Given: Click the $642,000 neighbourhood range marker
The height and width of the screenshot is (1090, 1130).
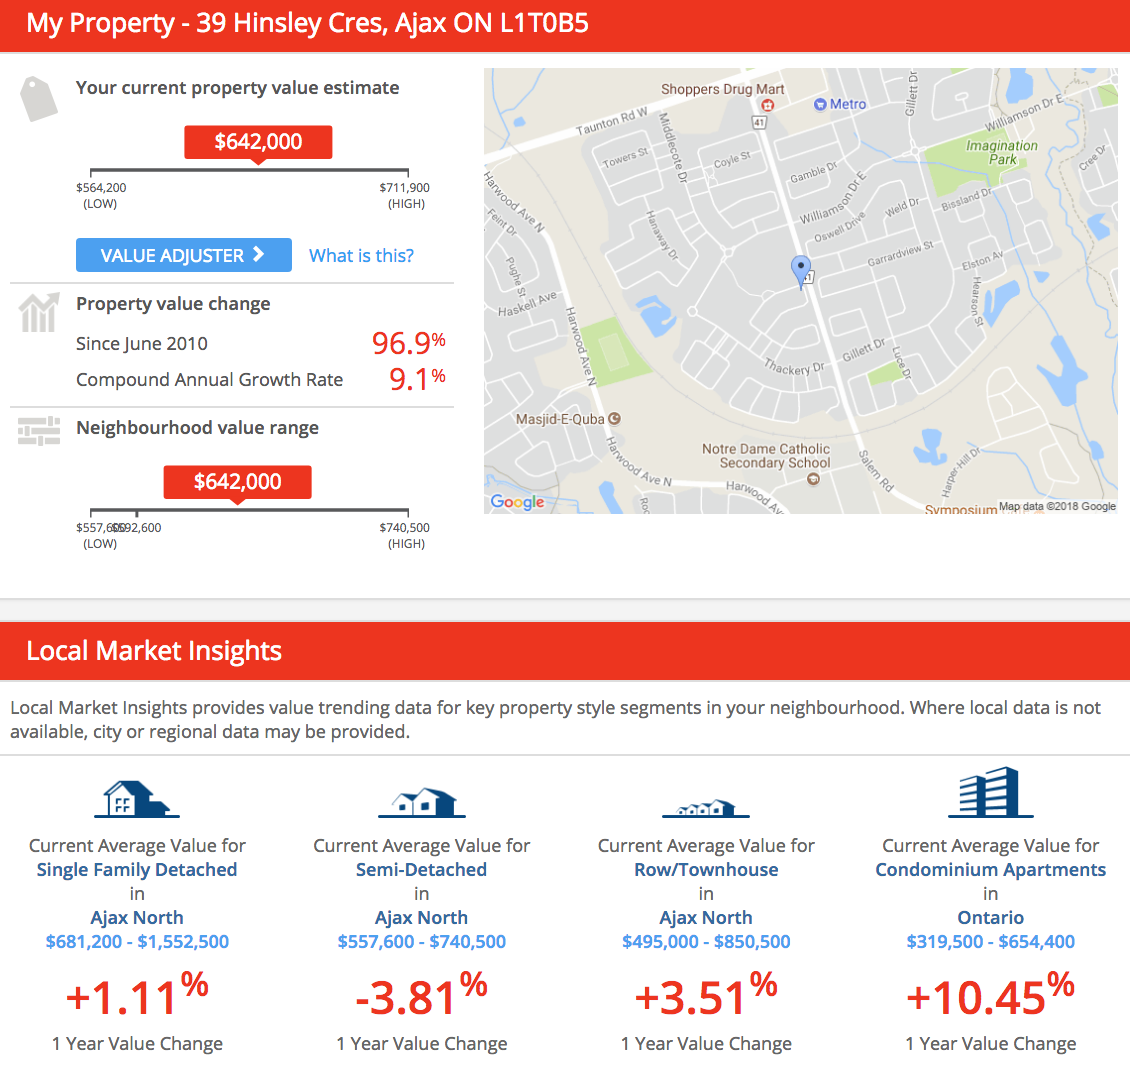Looking at the screenshot, I should 238,483.
